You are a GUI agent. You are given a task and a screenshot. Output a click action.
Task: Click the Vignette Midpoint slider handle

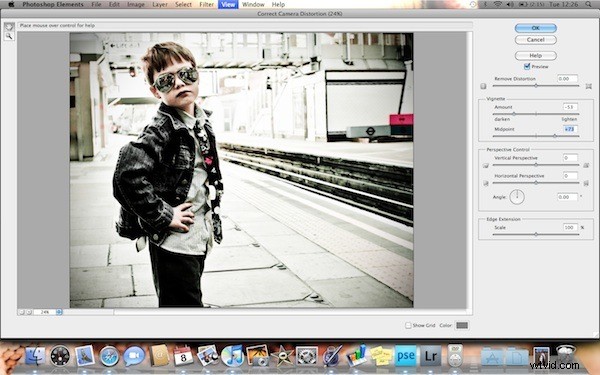[x=555, y=136]
